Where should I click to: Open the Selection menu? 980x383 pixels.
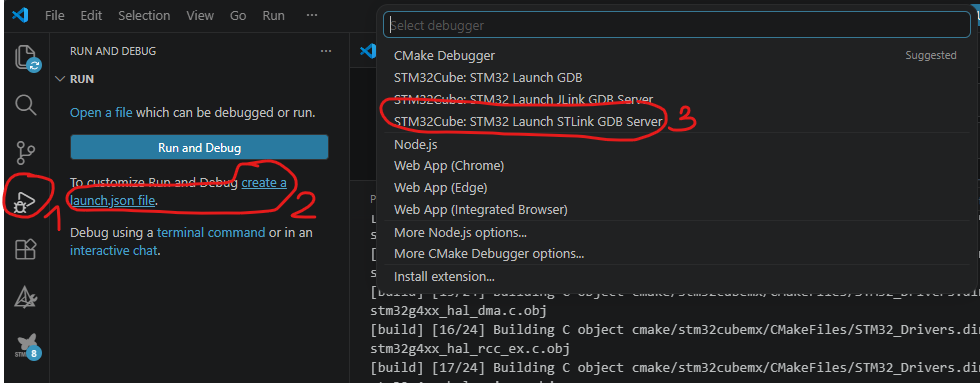coord(143,16)
